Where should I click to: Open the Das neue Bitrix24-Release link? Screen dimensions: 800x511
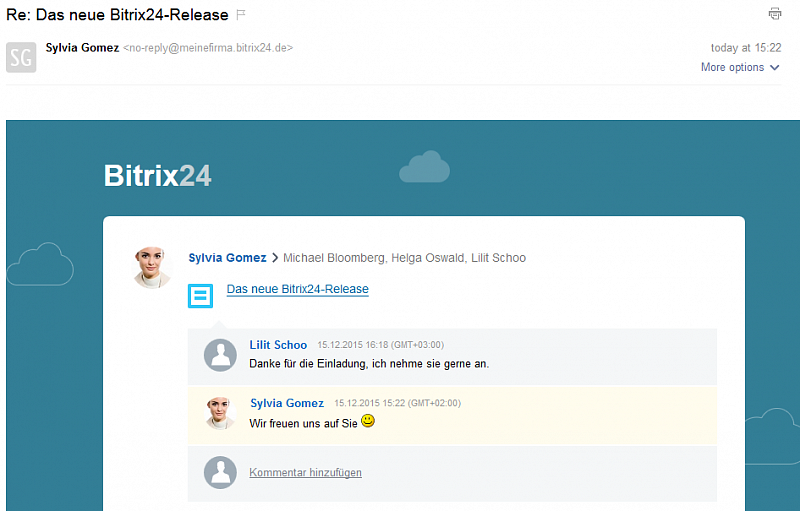coord(297,289)
